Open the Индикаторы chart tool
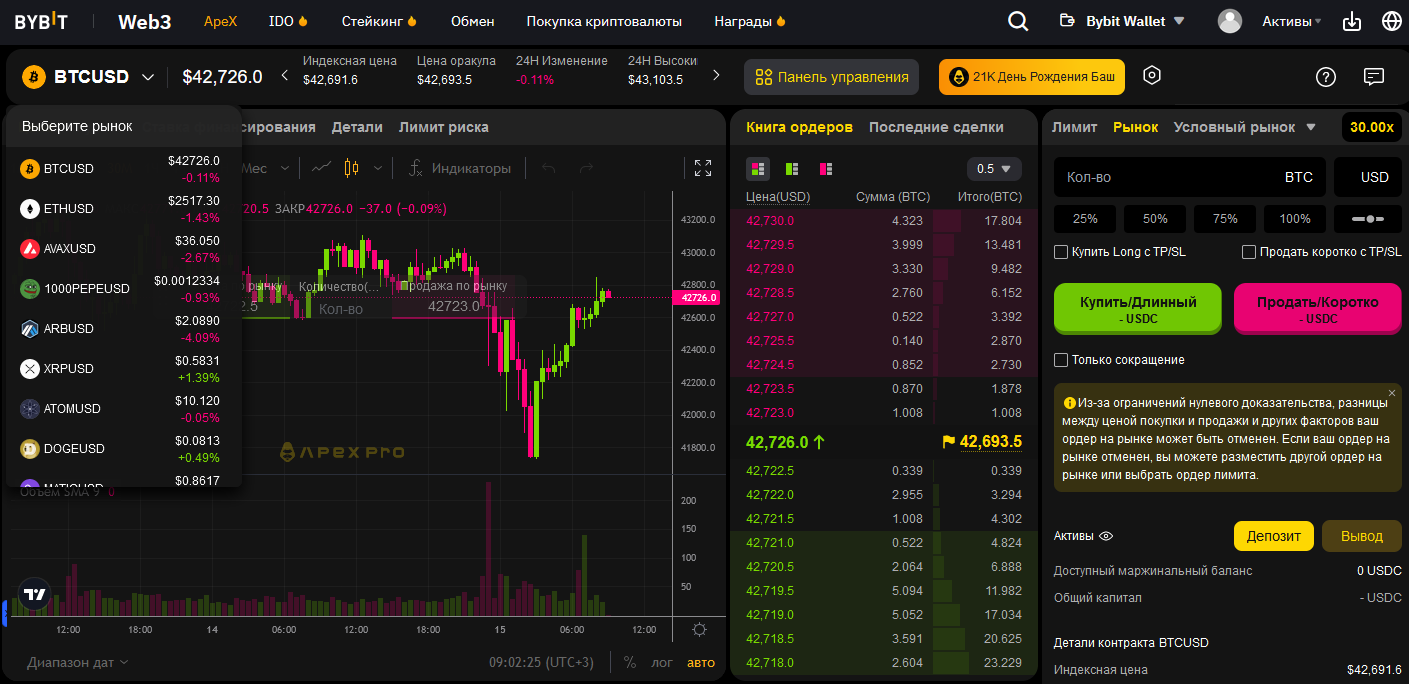 click(460, 168)
